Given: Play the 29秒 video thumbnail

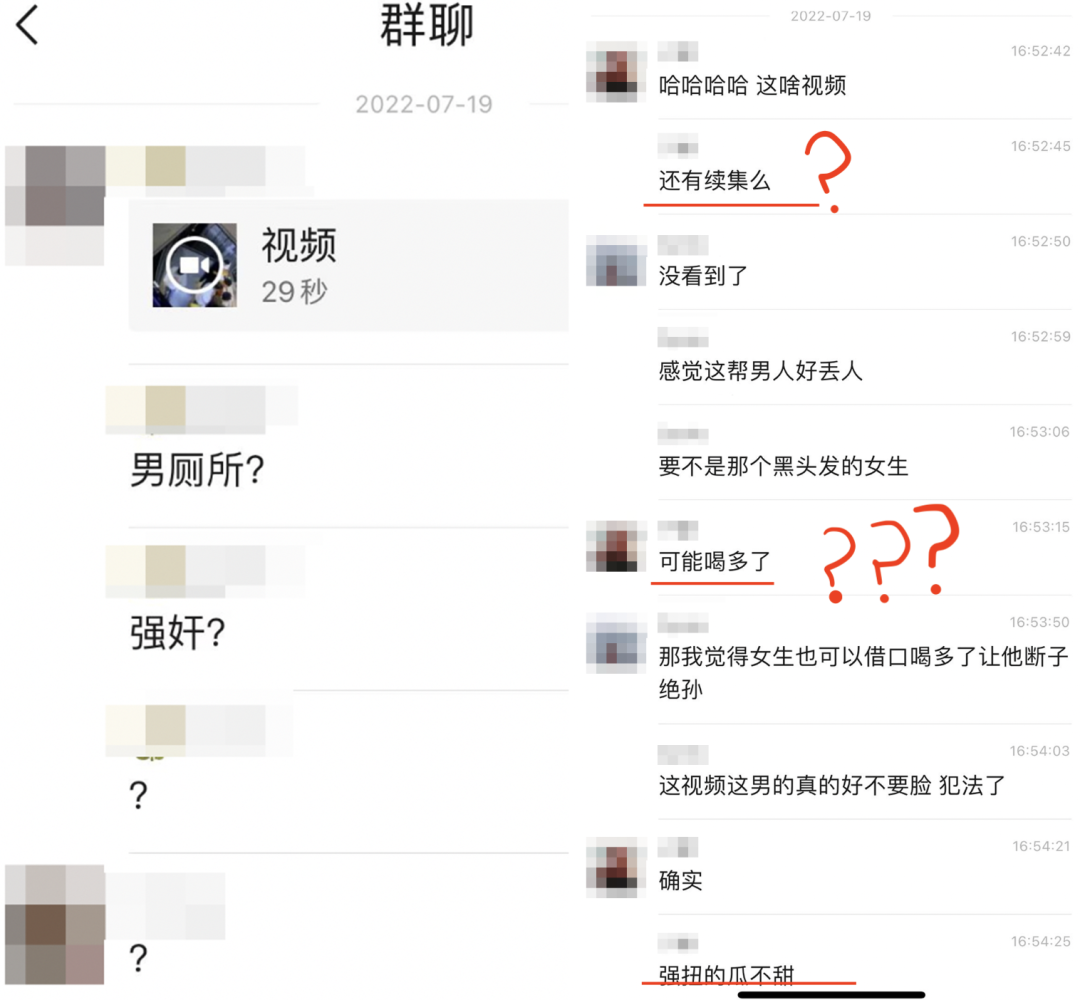Looking at the screenshot, I should pos(195,265).
